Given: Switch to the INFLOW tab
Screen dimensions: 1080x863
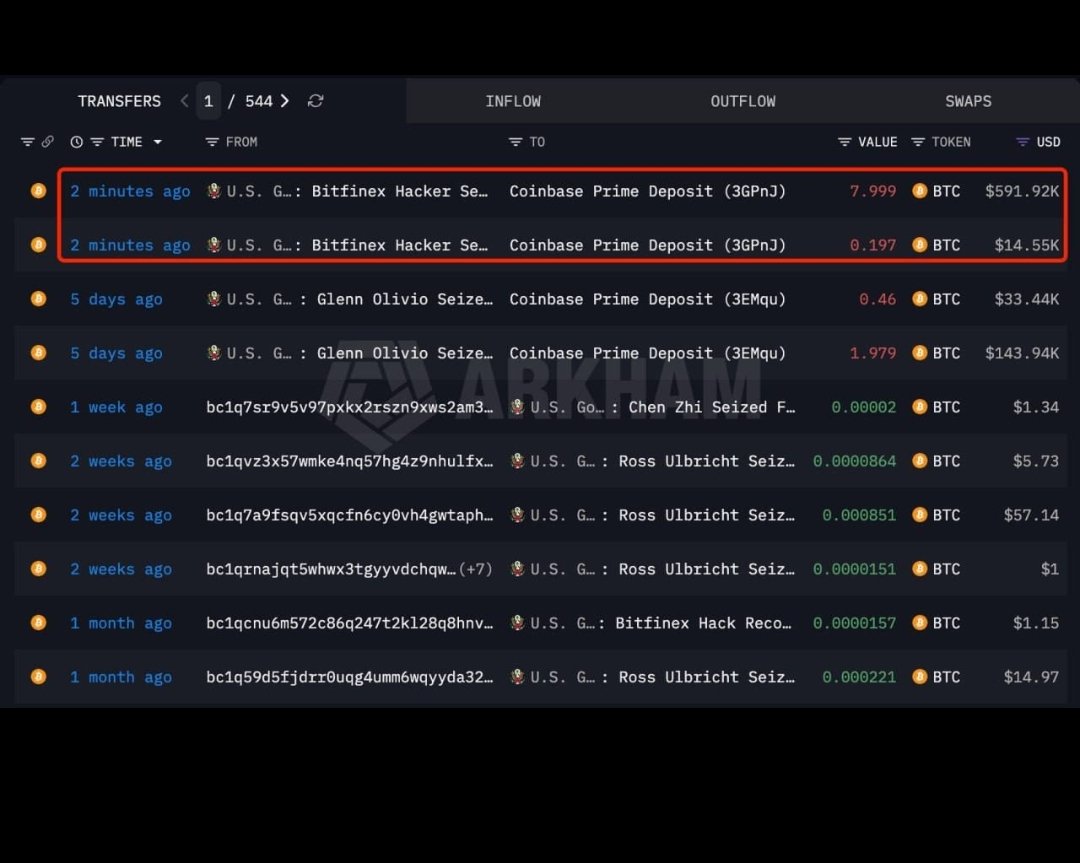Looking at the screenshot, I should [x=513, y=101].
